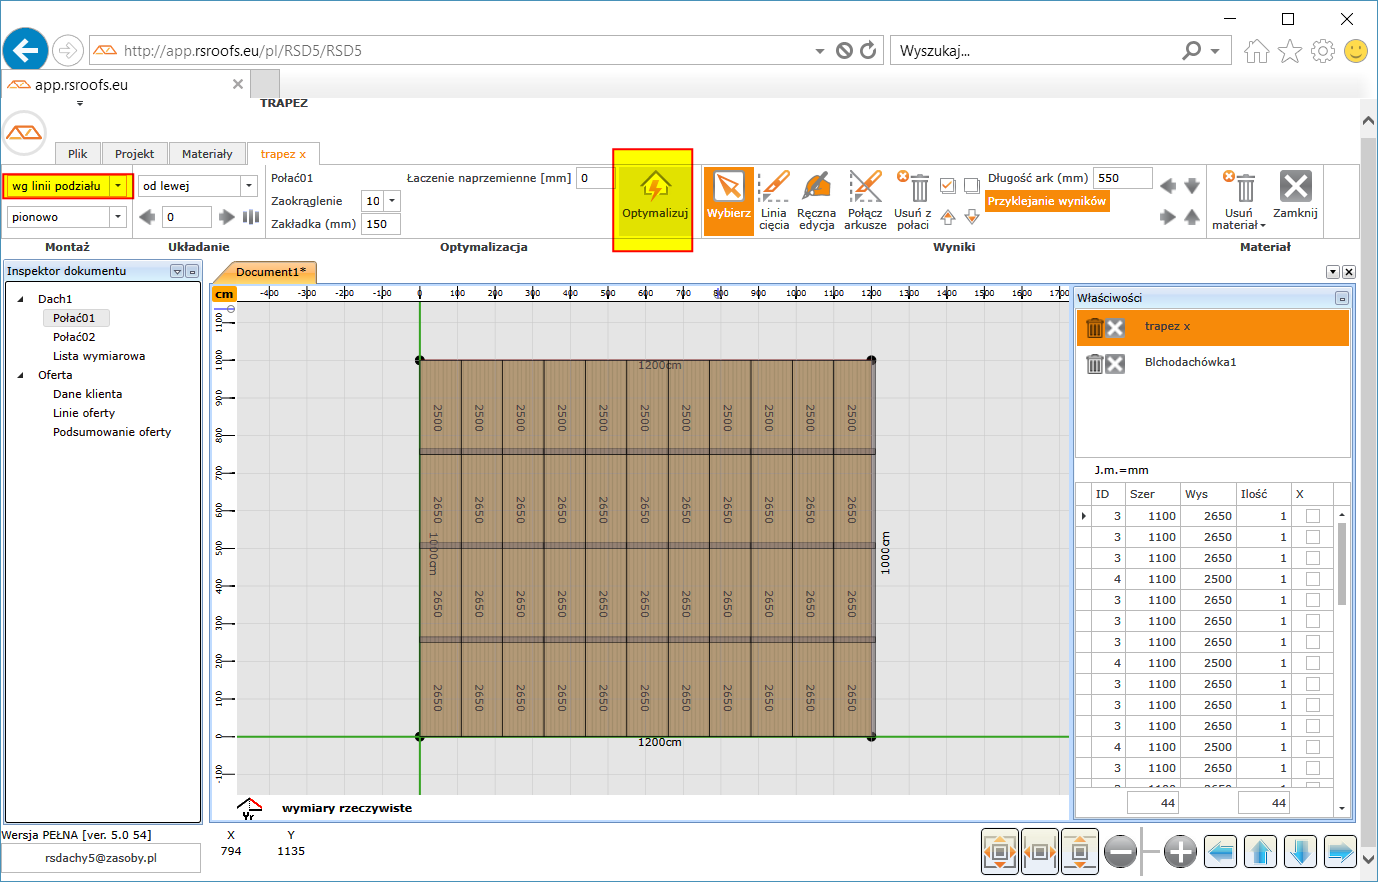Enable the unchecked checkbox next to Długość ark
Screen dimensions: 1378x882
pos(971,186)
